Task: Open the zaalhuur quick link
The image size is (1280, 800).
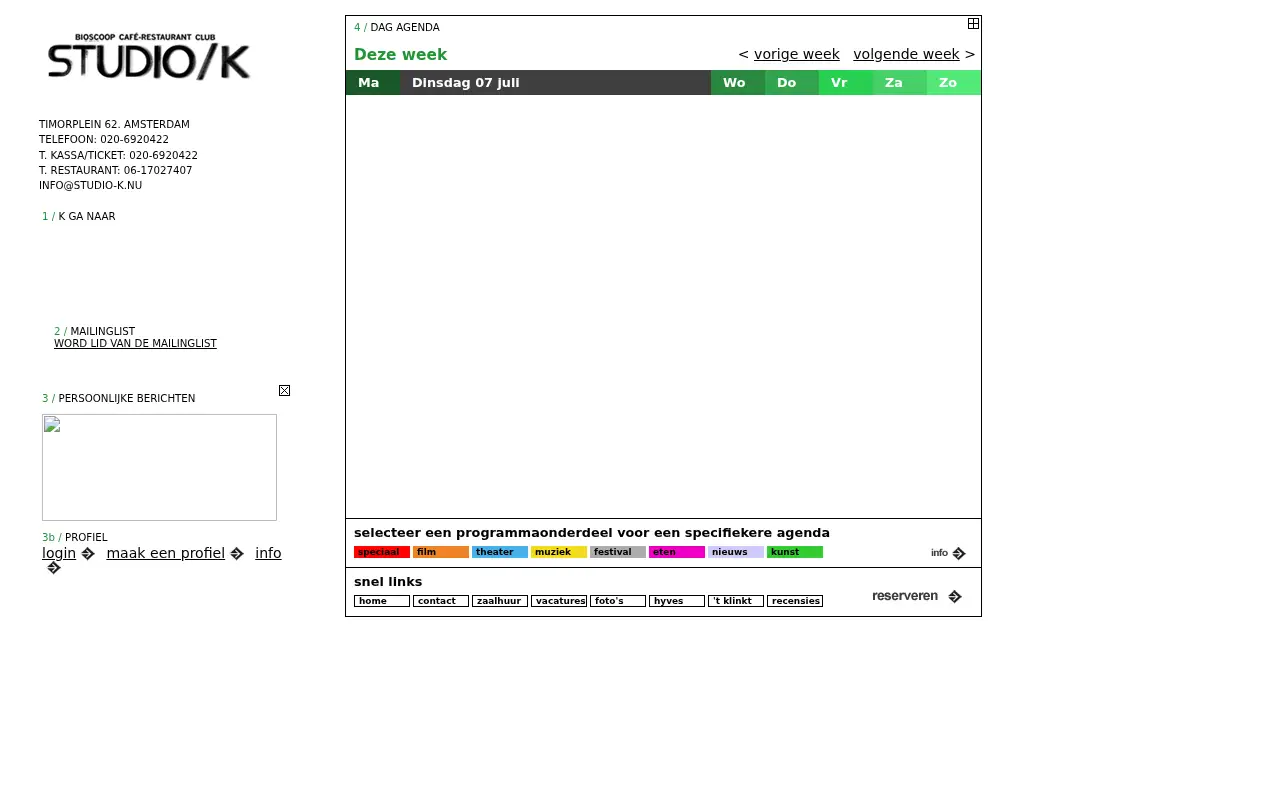Action: 500,601
